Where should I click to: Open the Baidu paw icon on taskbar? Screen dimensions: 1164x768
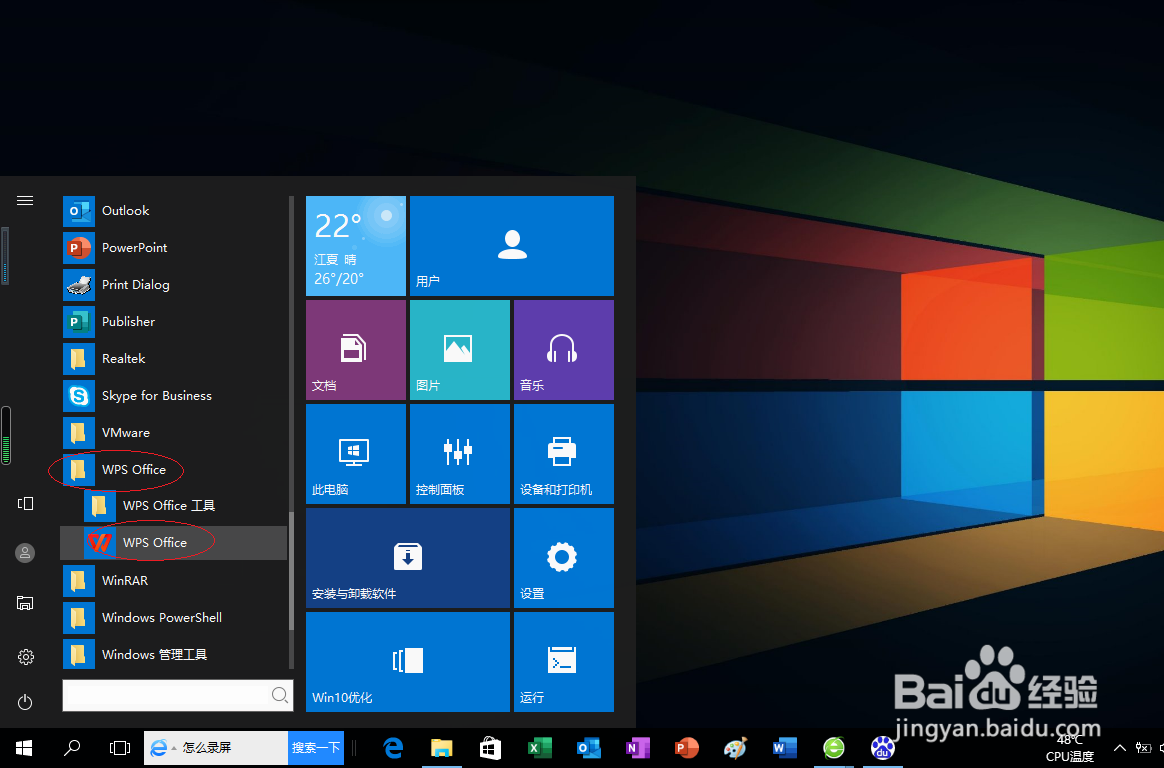pyautogui.click(x=883, y=748)
